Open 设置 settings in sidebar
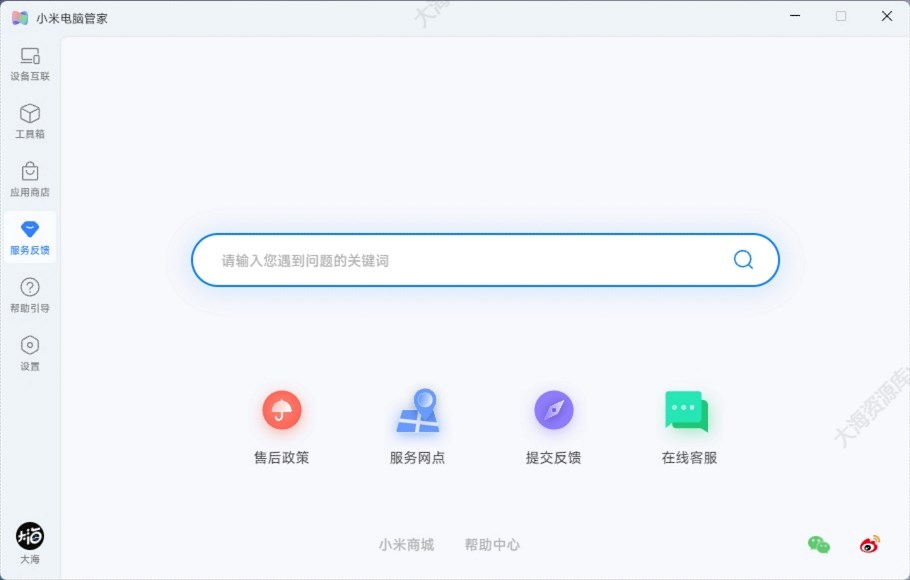This screenshot has height=580, width=910. (30, 354)
